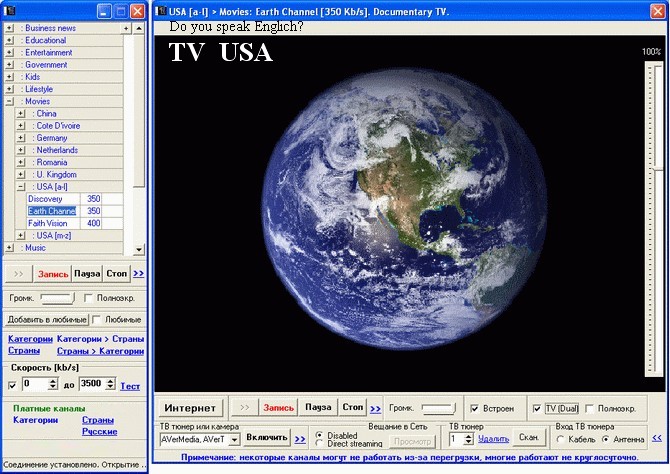Expand the Romania node
This screenshot has height=474, width=670.
(x=21, y=162)
